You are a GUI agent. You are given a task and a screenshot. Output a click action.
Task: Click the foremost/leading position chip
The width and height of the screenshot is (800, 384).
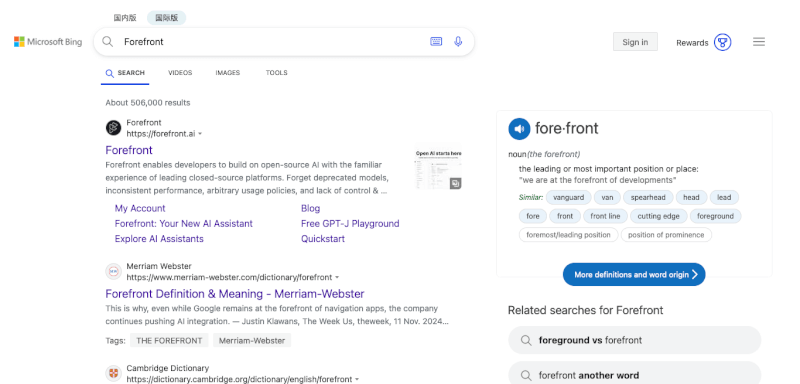click(568, 235)
